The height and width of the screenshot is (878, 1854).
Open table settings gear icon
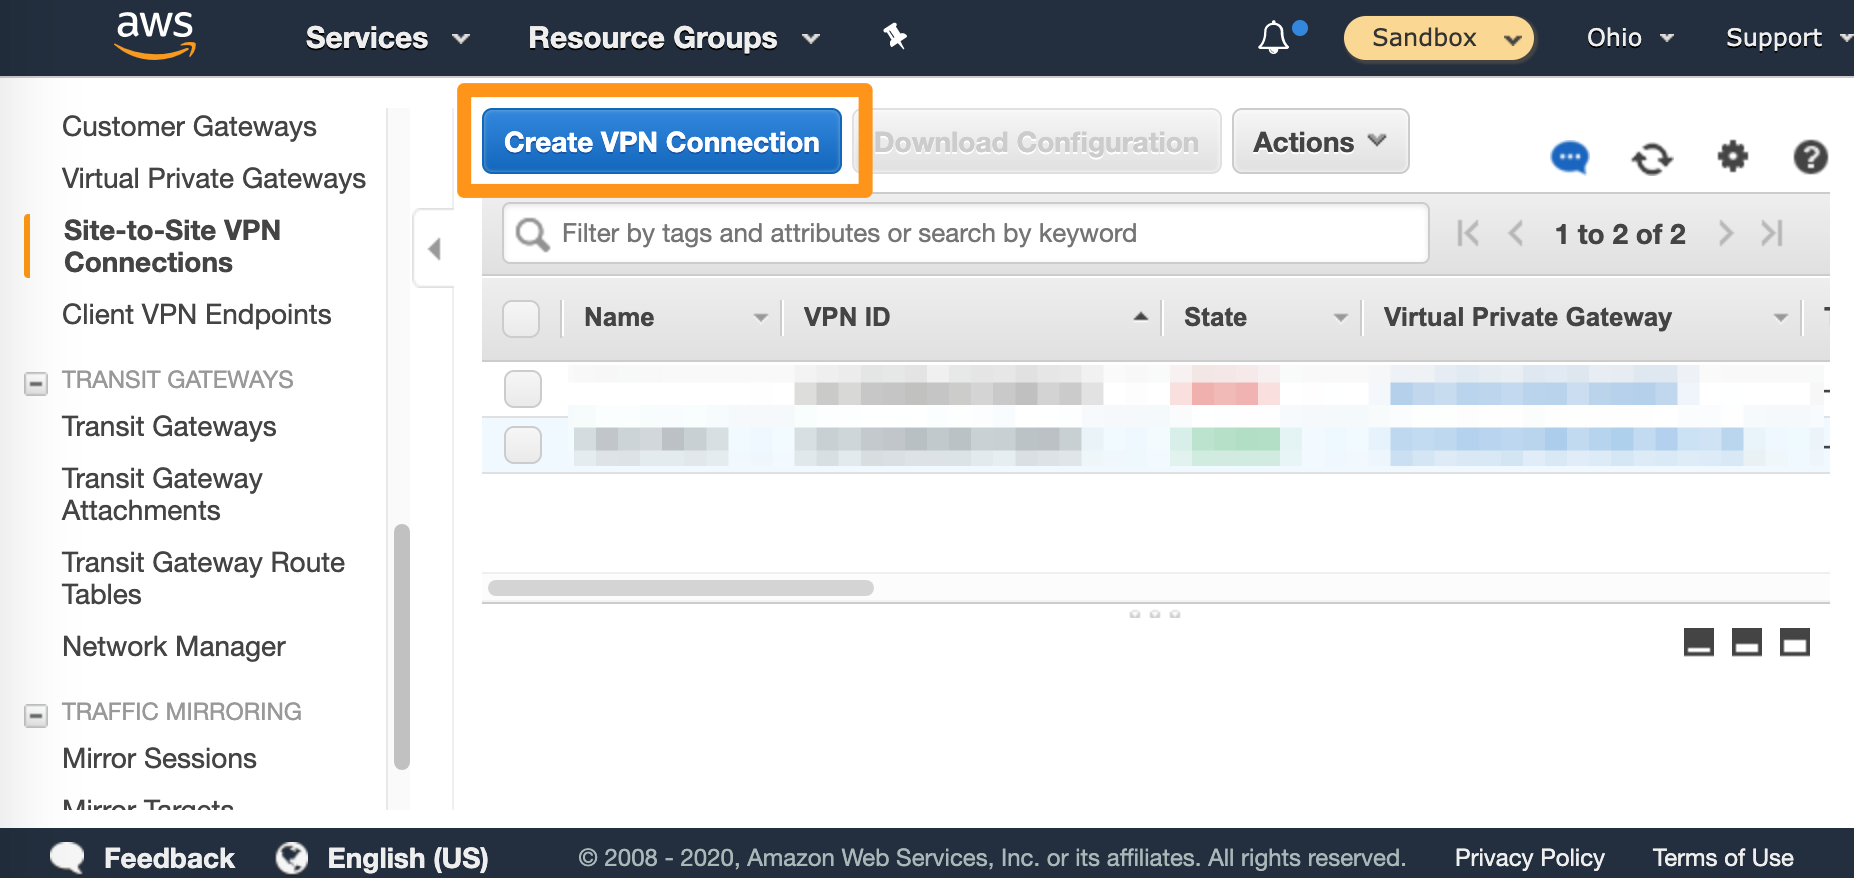click(x=1732, y=157)
